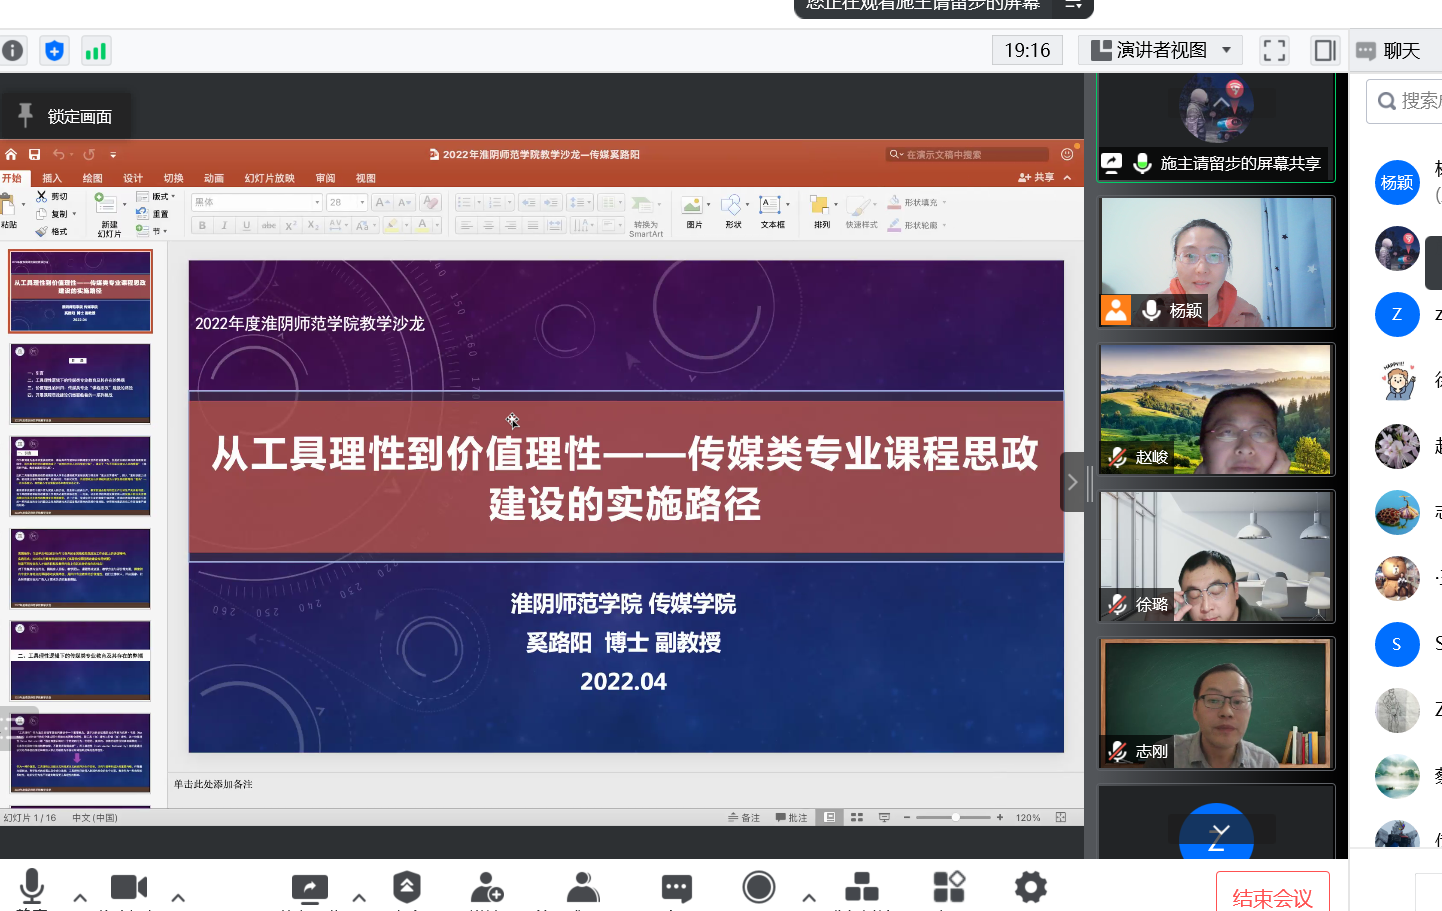1442x911 pixels.
Task: Click the 锁定画面 pin button
Action: 66,116
